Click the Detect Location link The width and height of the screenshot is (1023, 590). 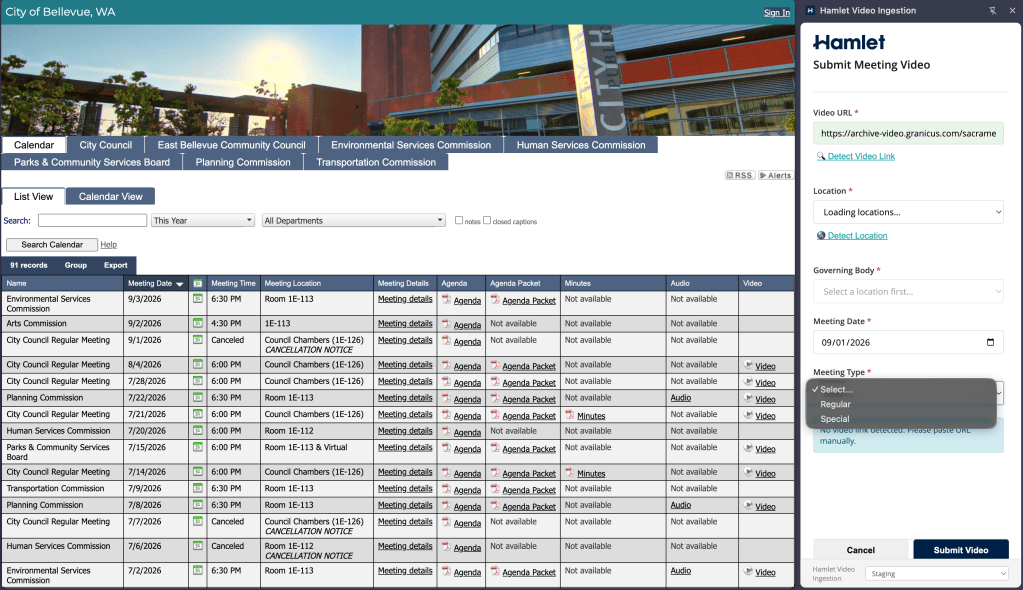tap(857, 236)
